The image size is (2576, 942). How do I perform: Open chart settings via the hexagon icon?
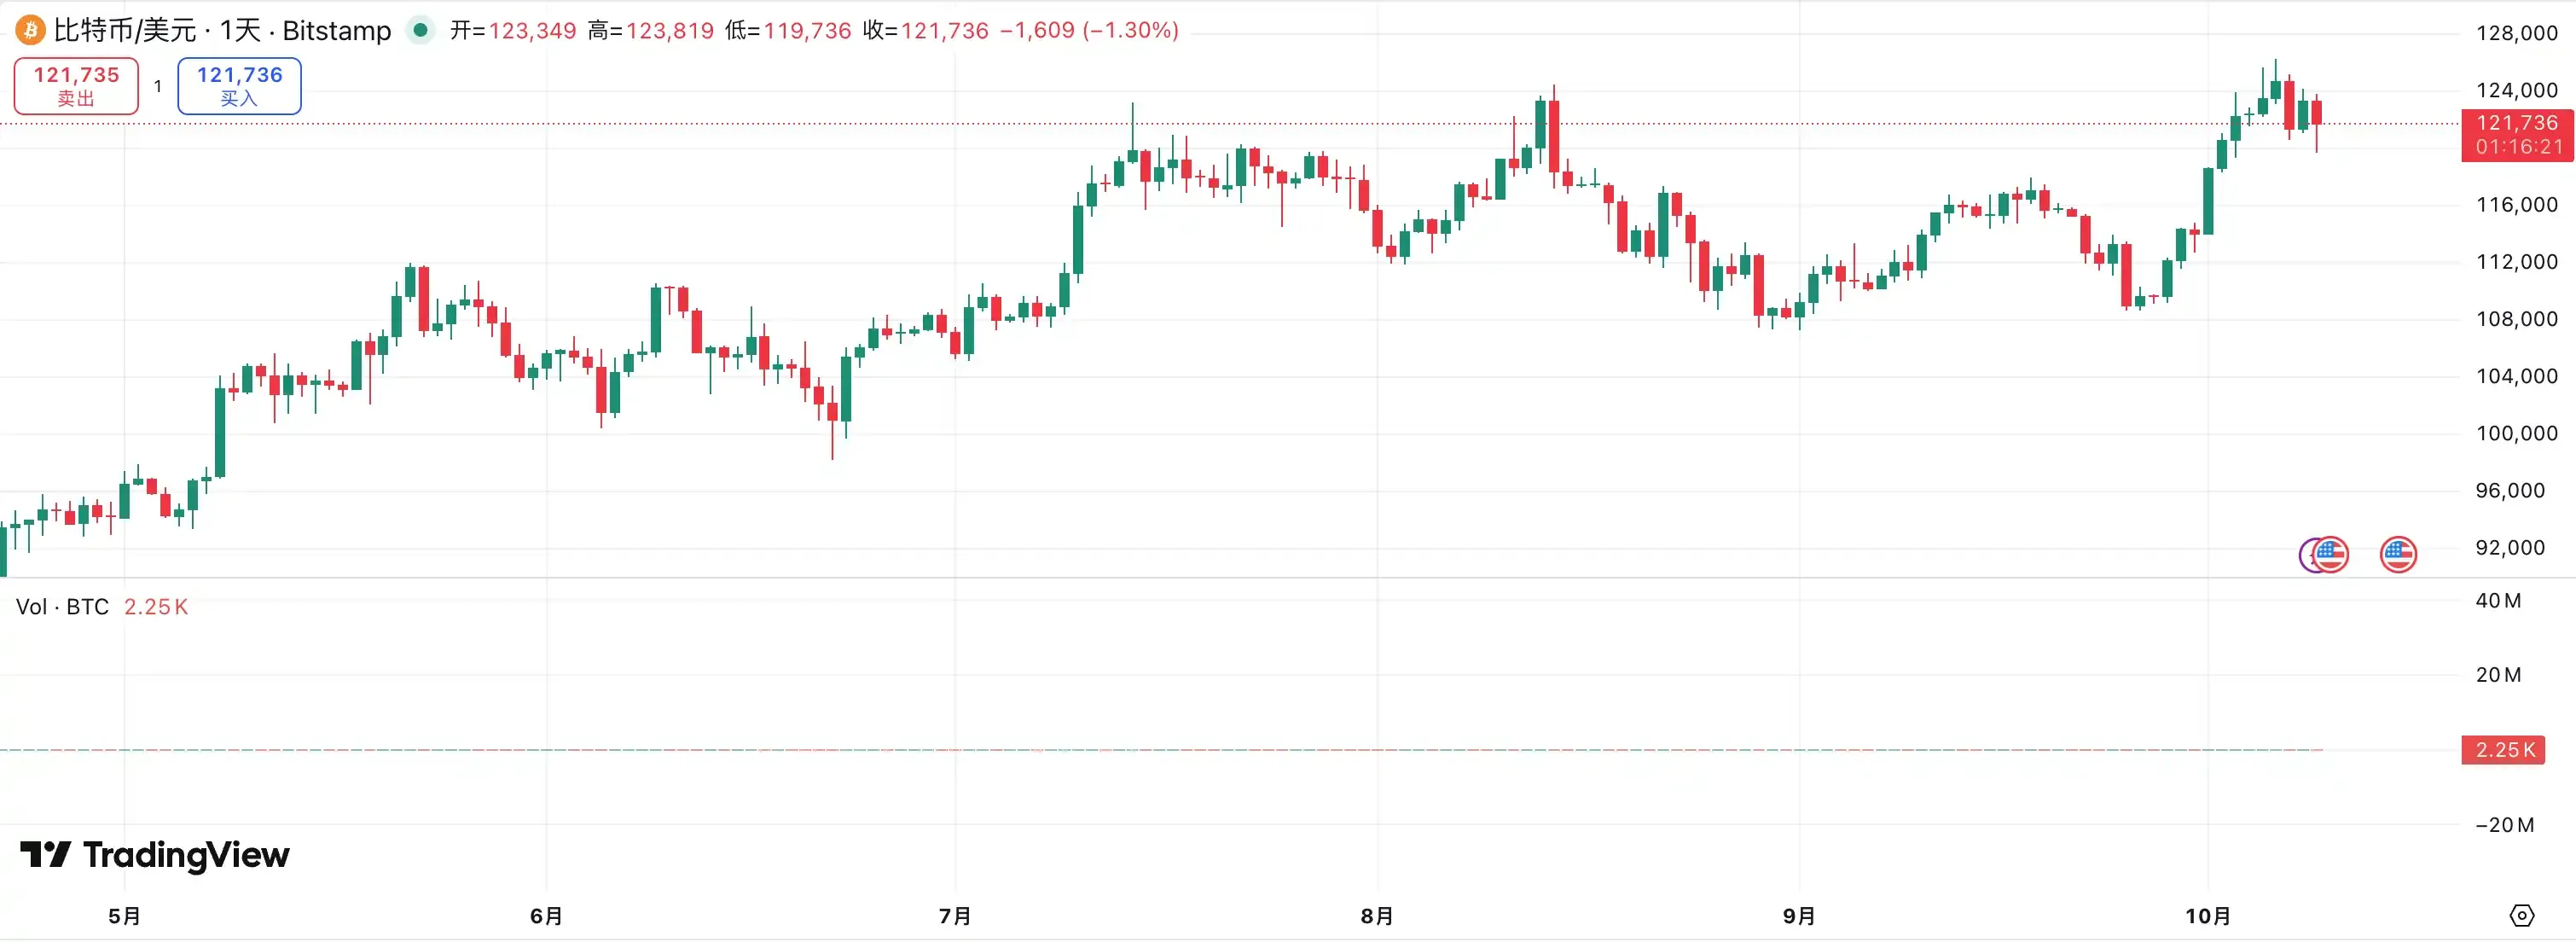[2522, 915]
